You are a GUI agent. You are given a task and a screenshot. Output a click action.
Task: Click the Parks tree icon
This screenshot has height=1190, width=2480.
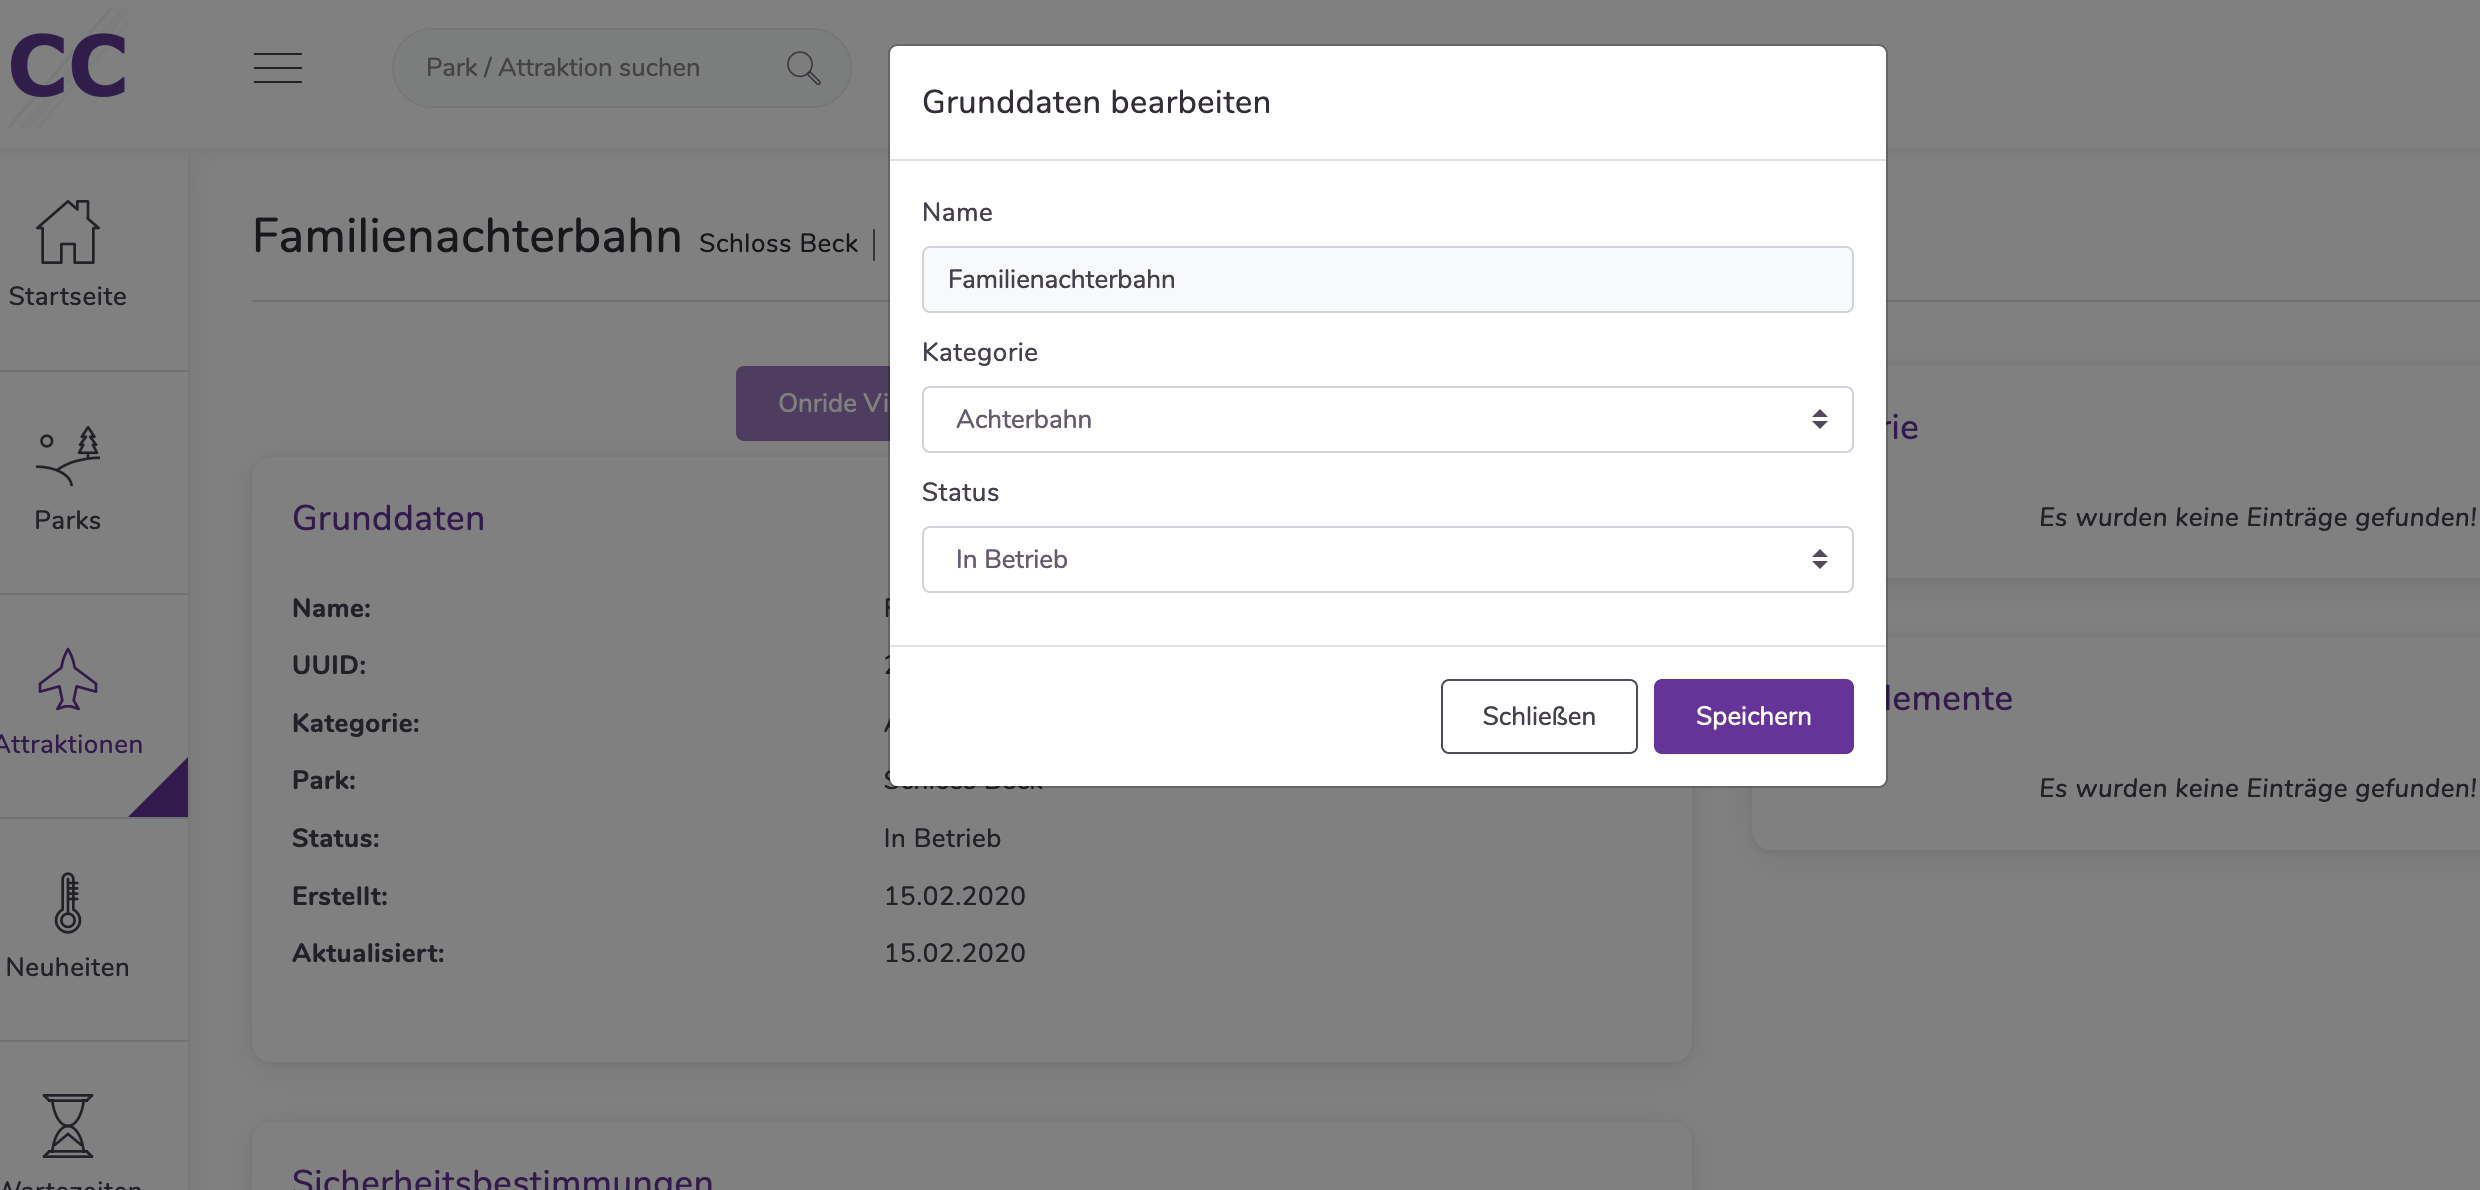[68, 455]
